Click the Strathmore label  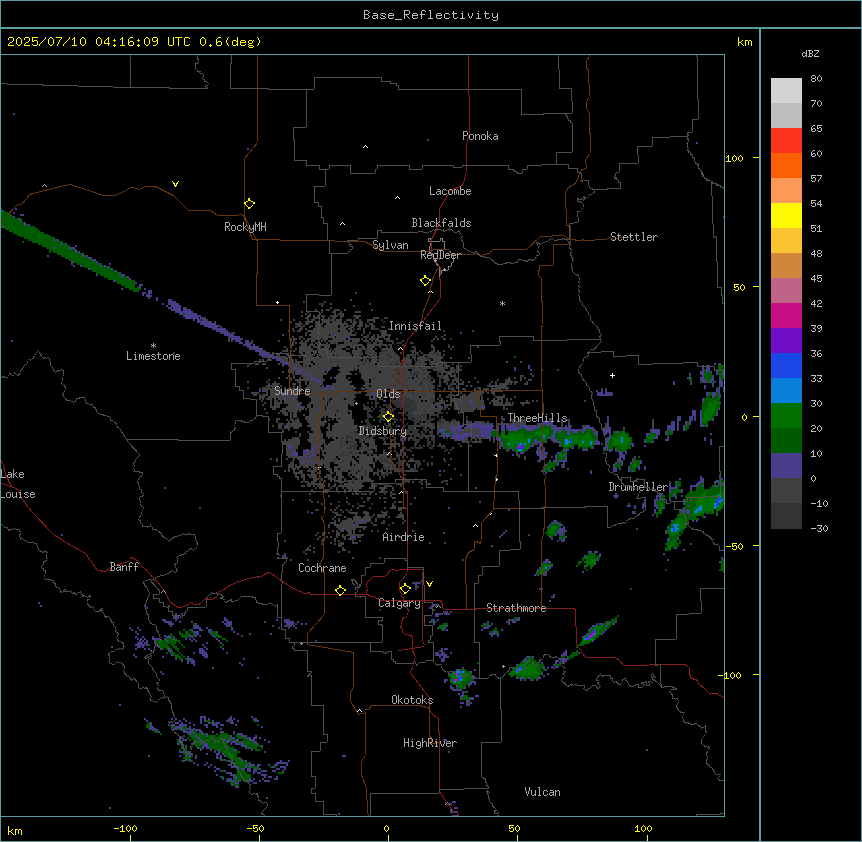516,608
